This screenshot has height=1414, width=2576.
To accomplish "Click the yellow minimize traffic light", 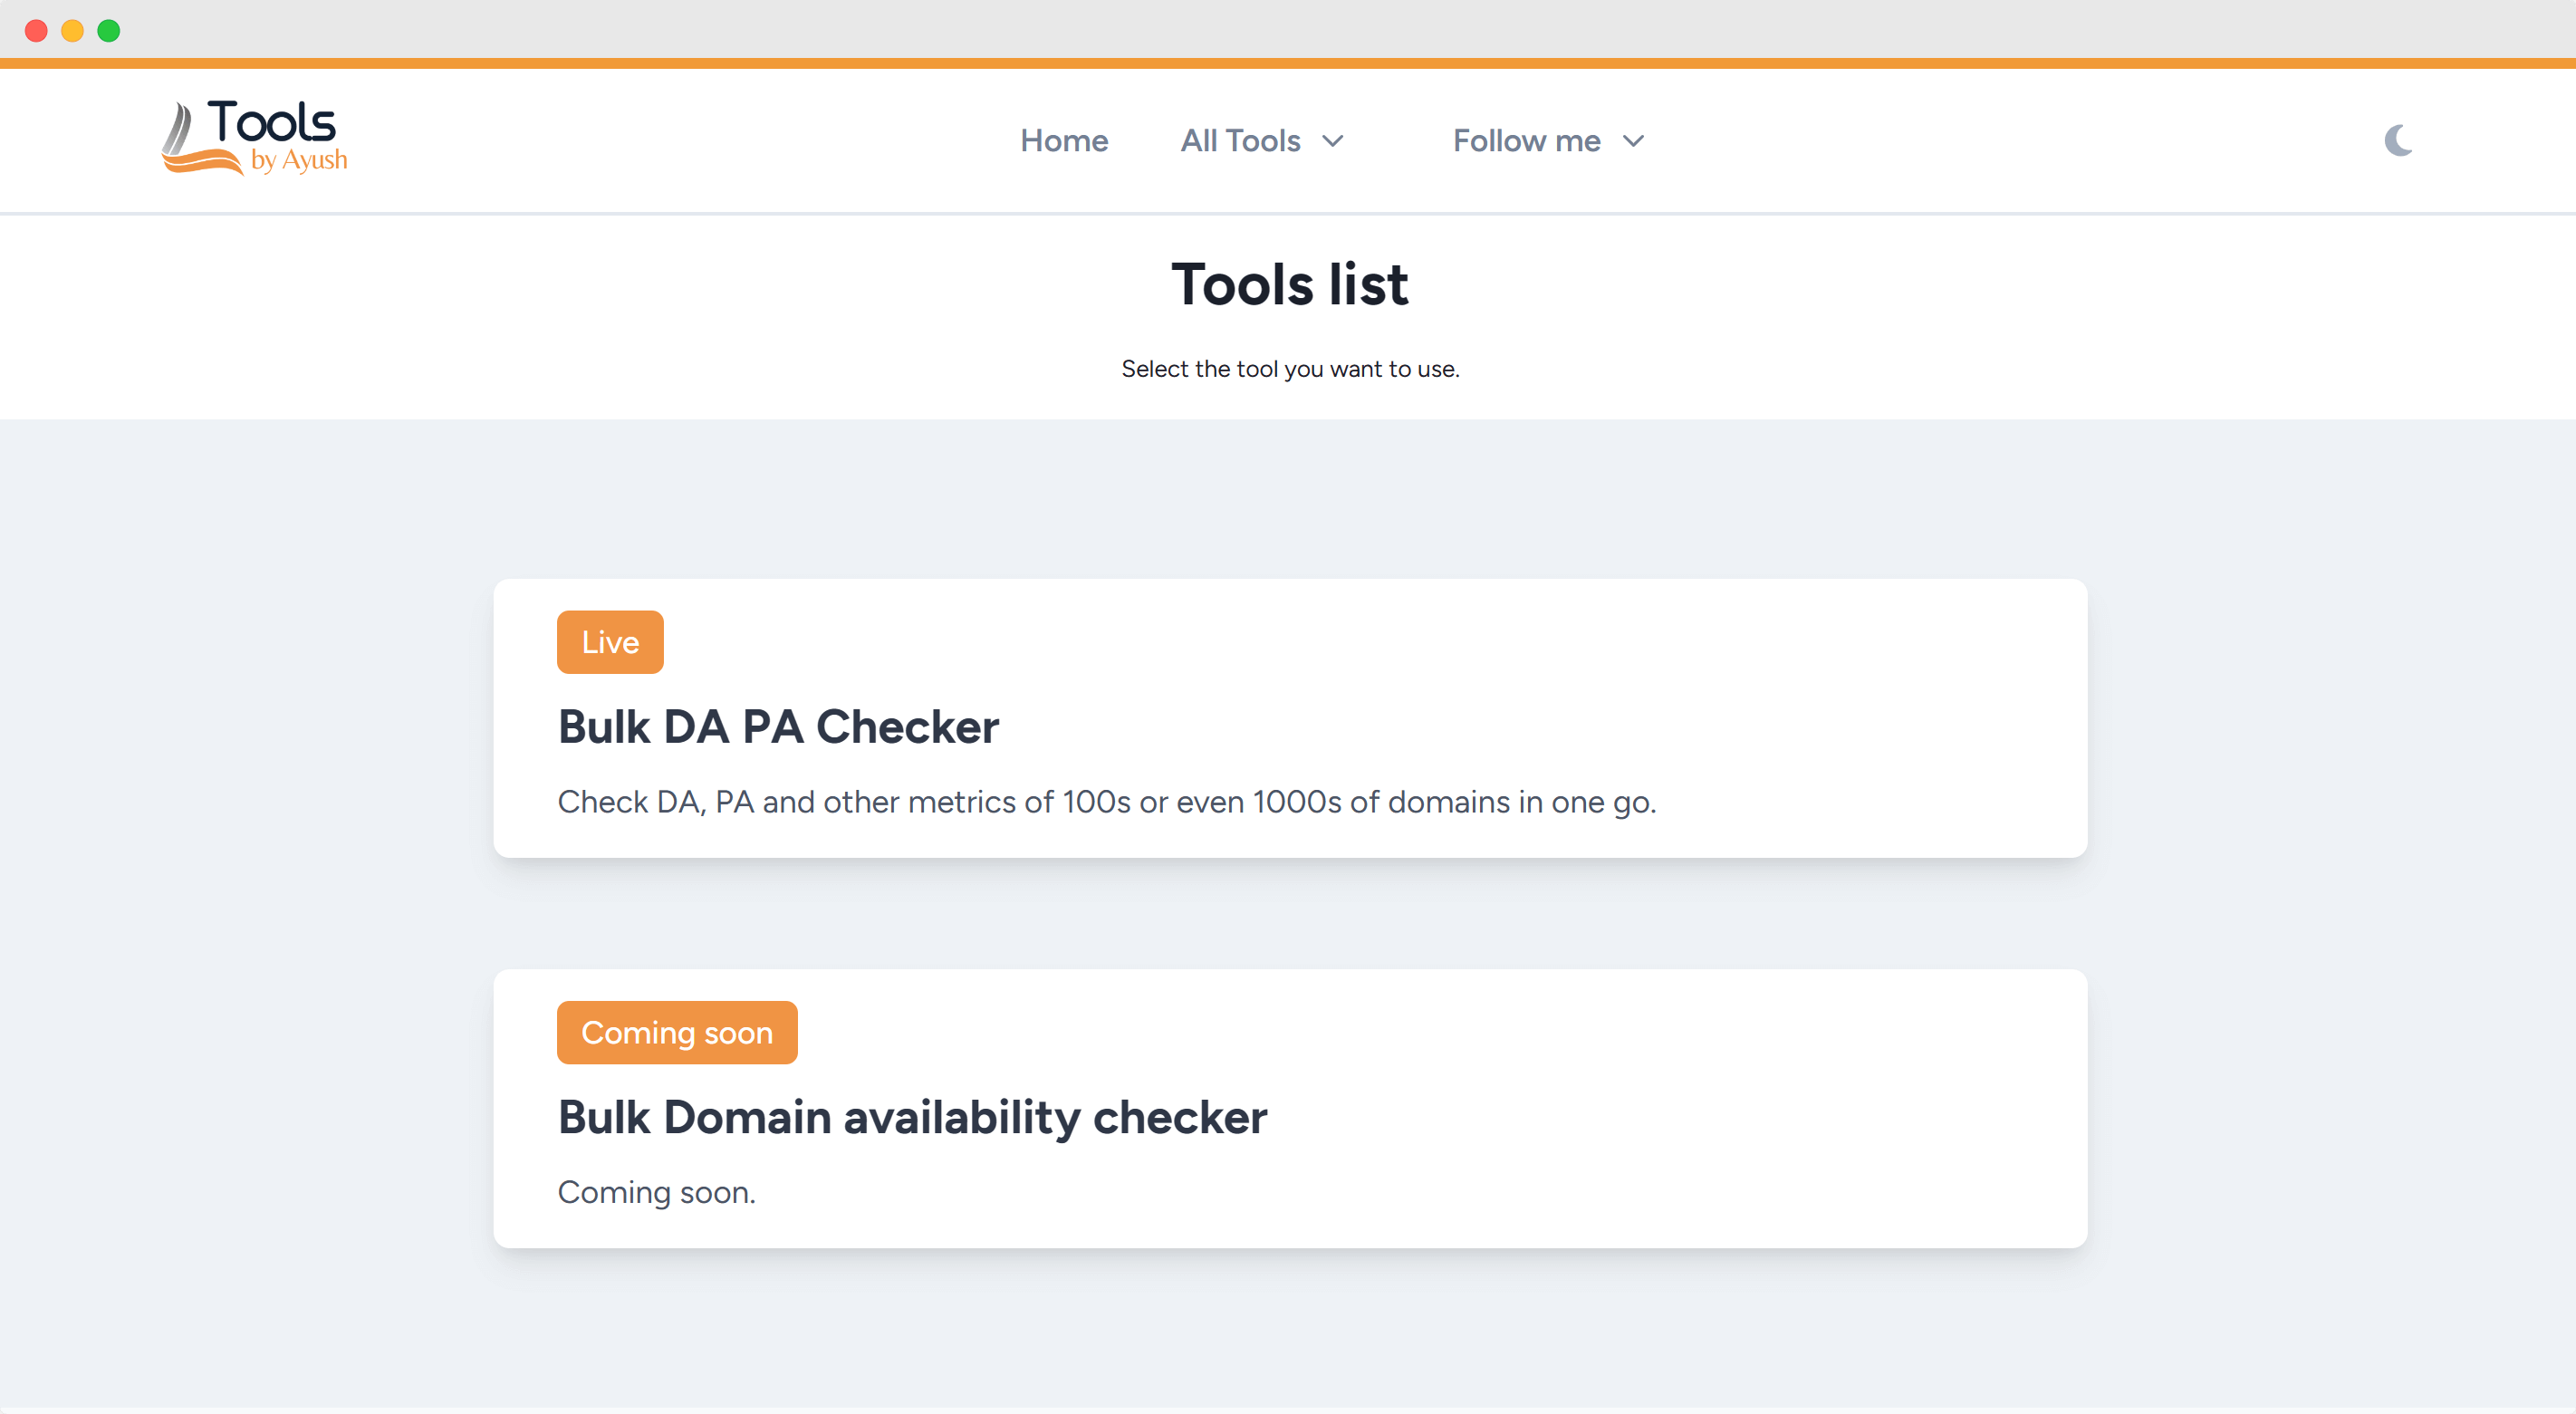I will [x=72, y=30].
